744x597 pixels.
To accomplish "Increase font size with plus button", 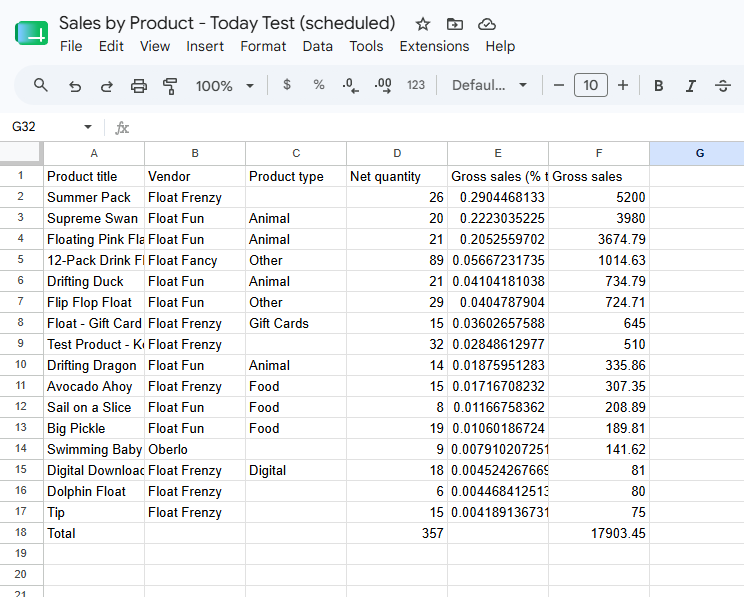I will (623, 85).
